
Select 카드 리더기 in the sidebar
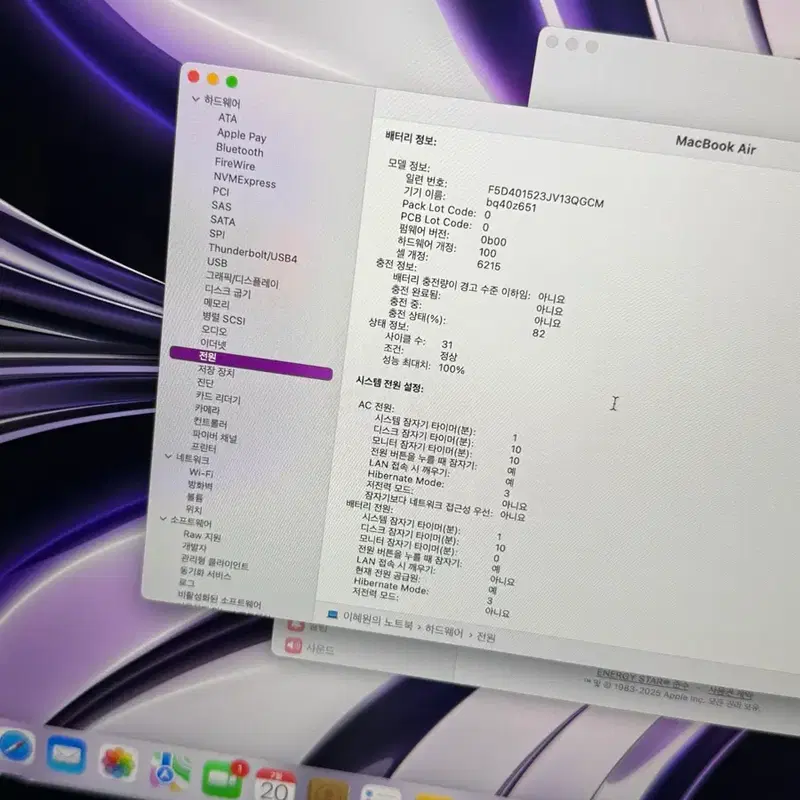(218, 397)
